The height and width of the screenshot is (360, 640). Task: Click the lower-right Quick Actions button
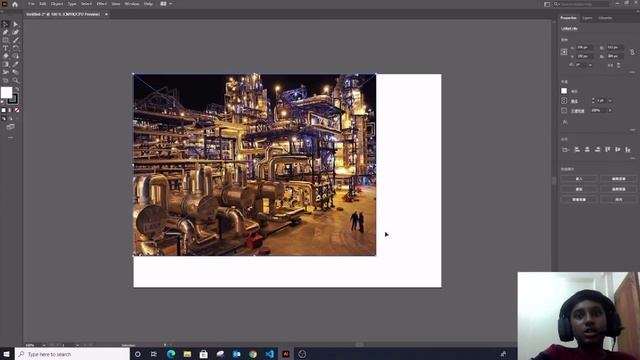coord(618,200)
